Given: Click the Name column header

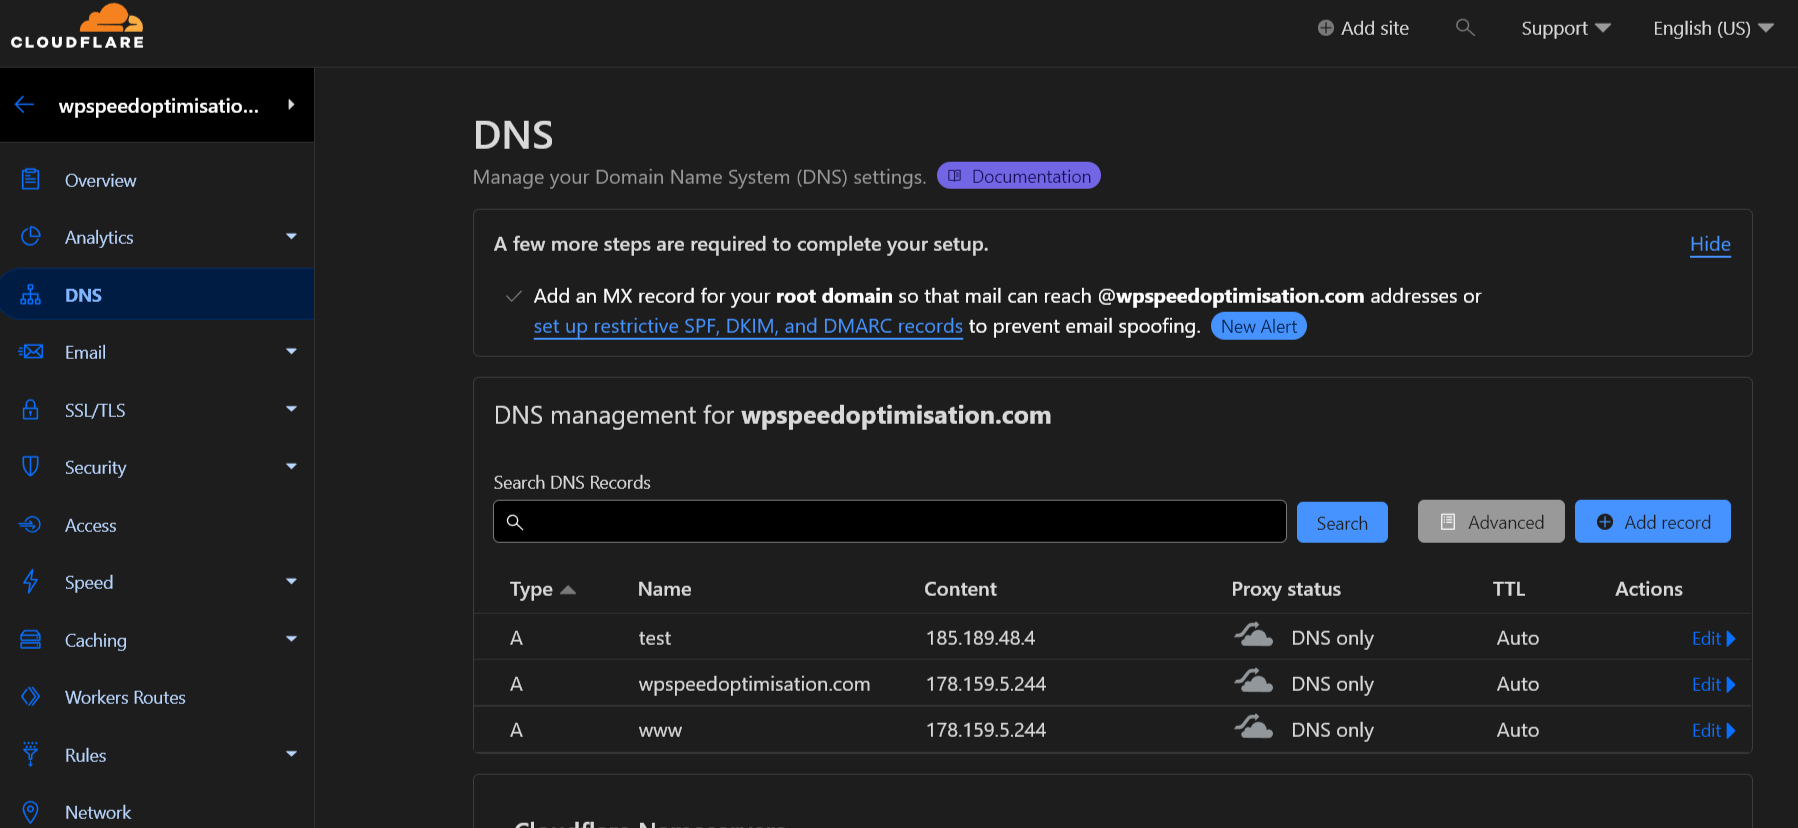Looking at the screenshot, I should pos(664,589).
